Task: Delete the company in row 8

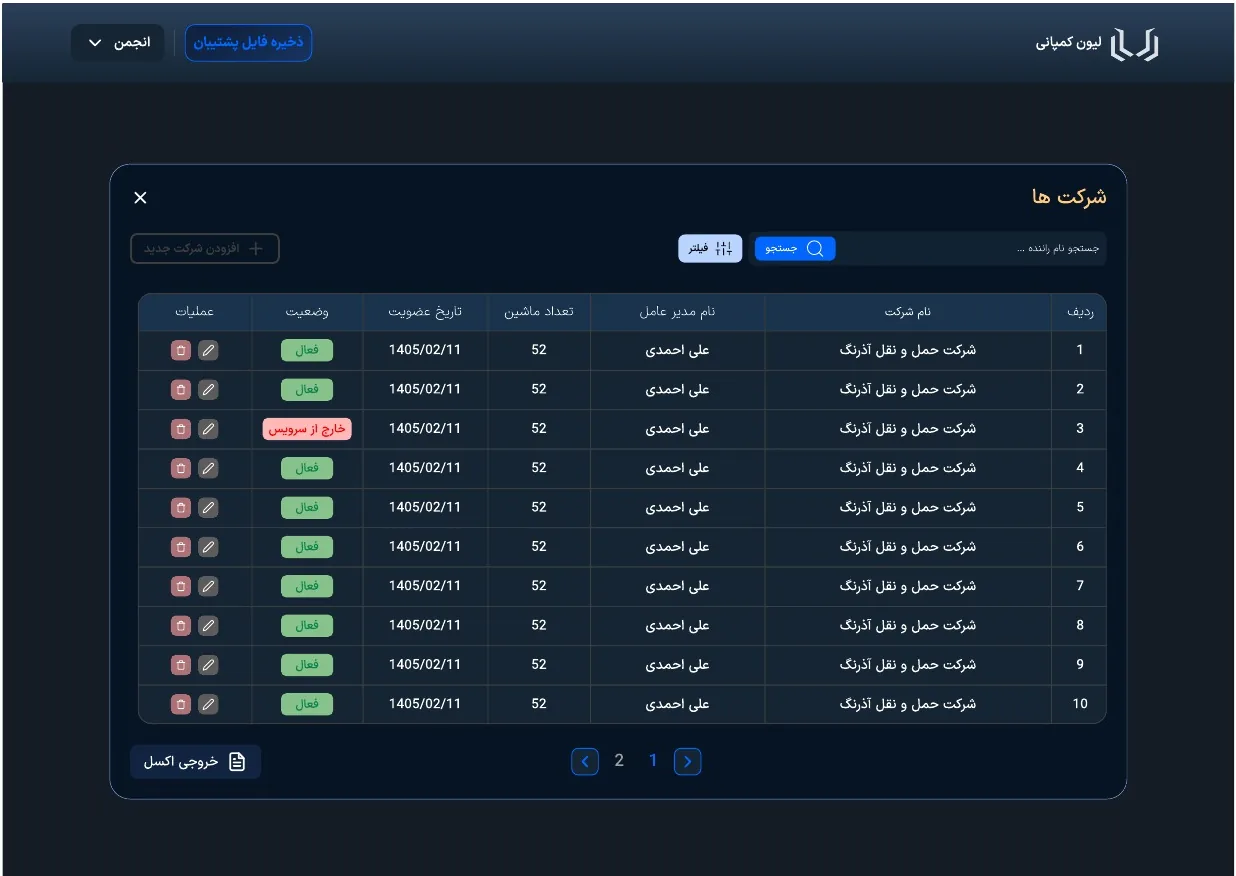Action: tap(180, 625)
